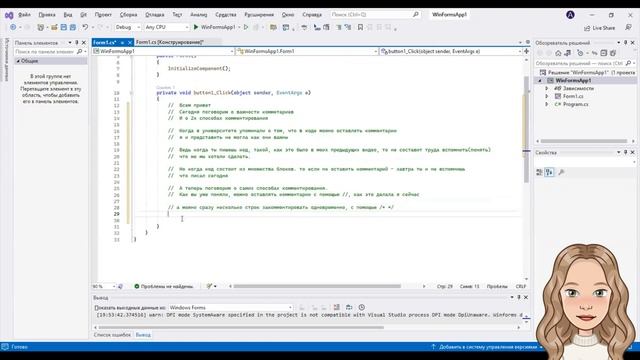Open the Any CPU platform dropdown
The height and width of the screenshot is (360, 640).
[x=167, y=27]
